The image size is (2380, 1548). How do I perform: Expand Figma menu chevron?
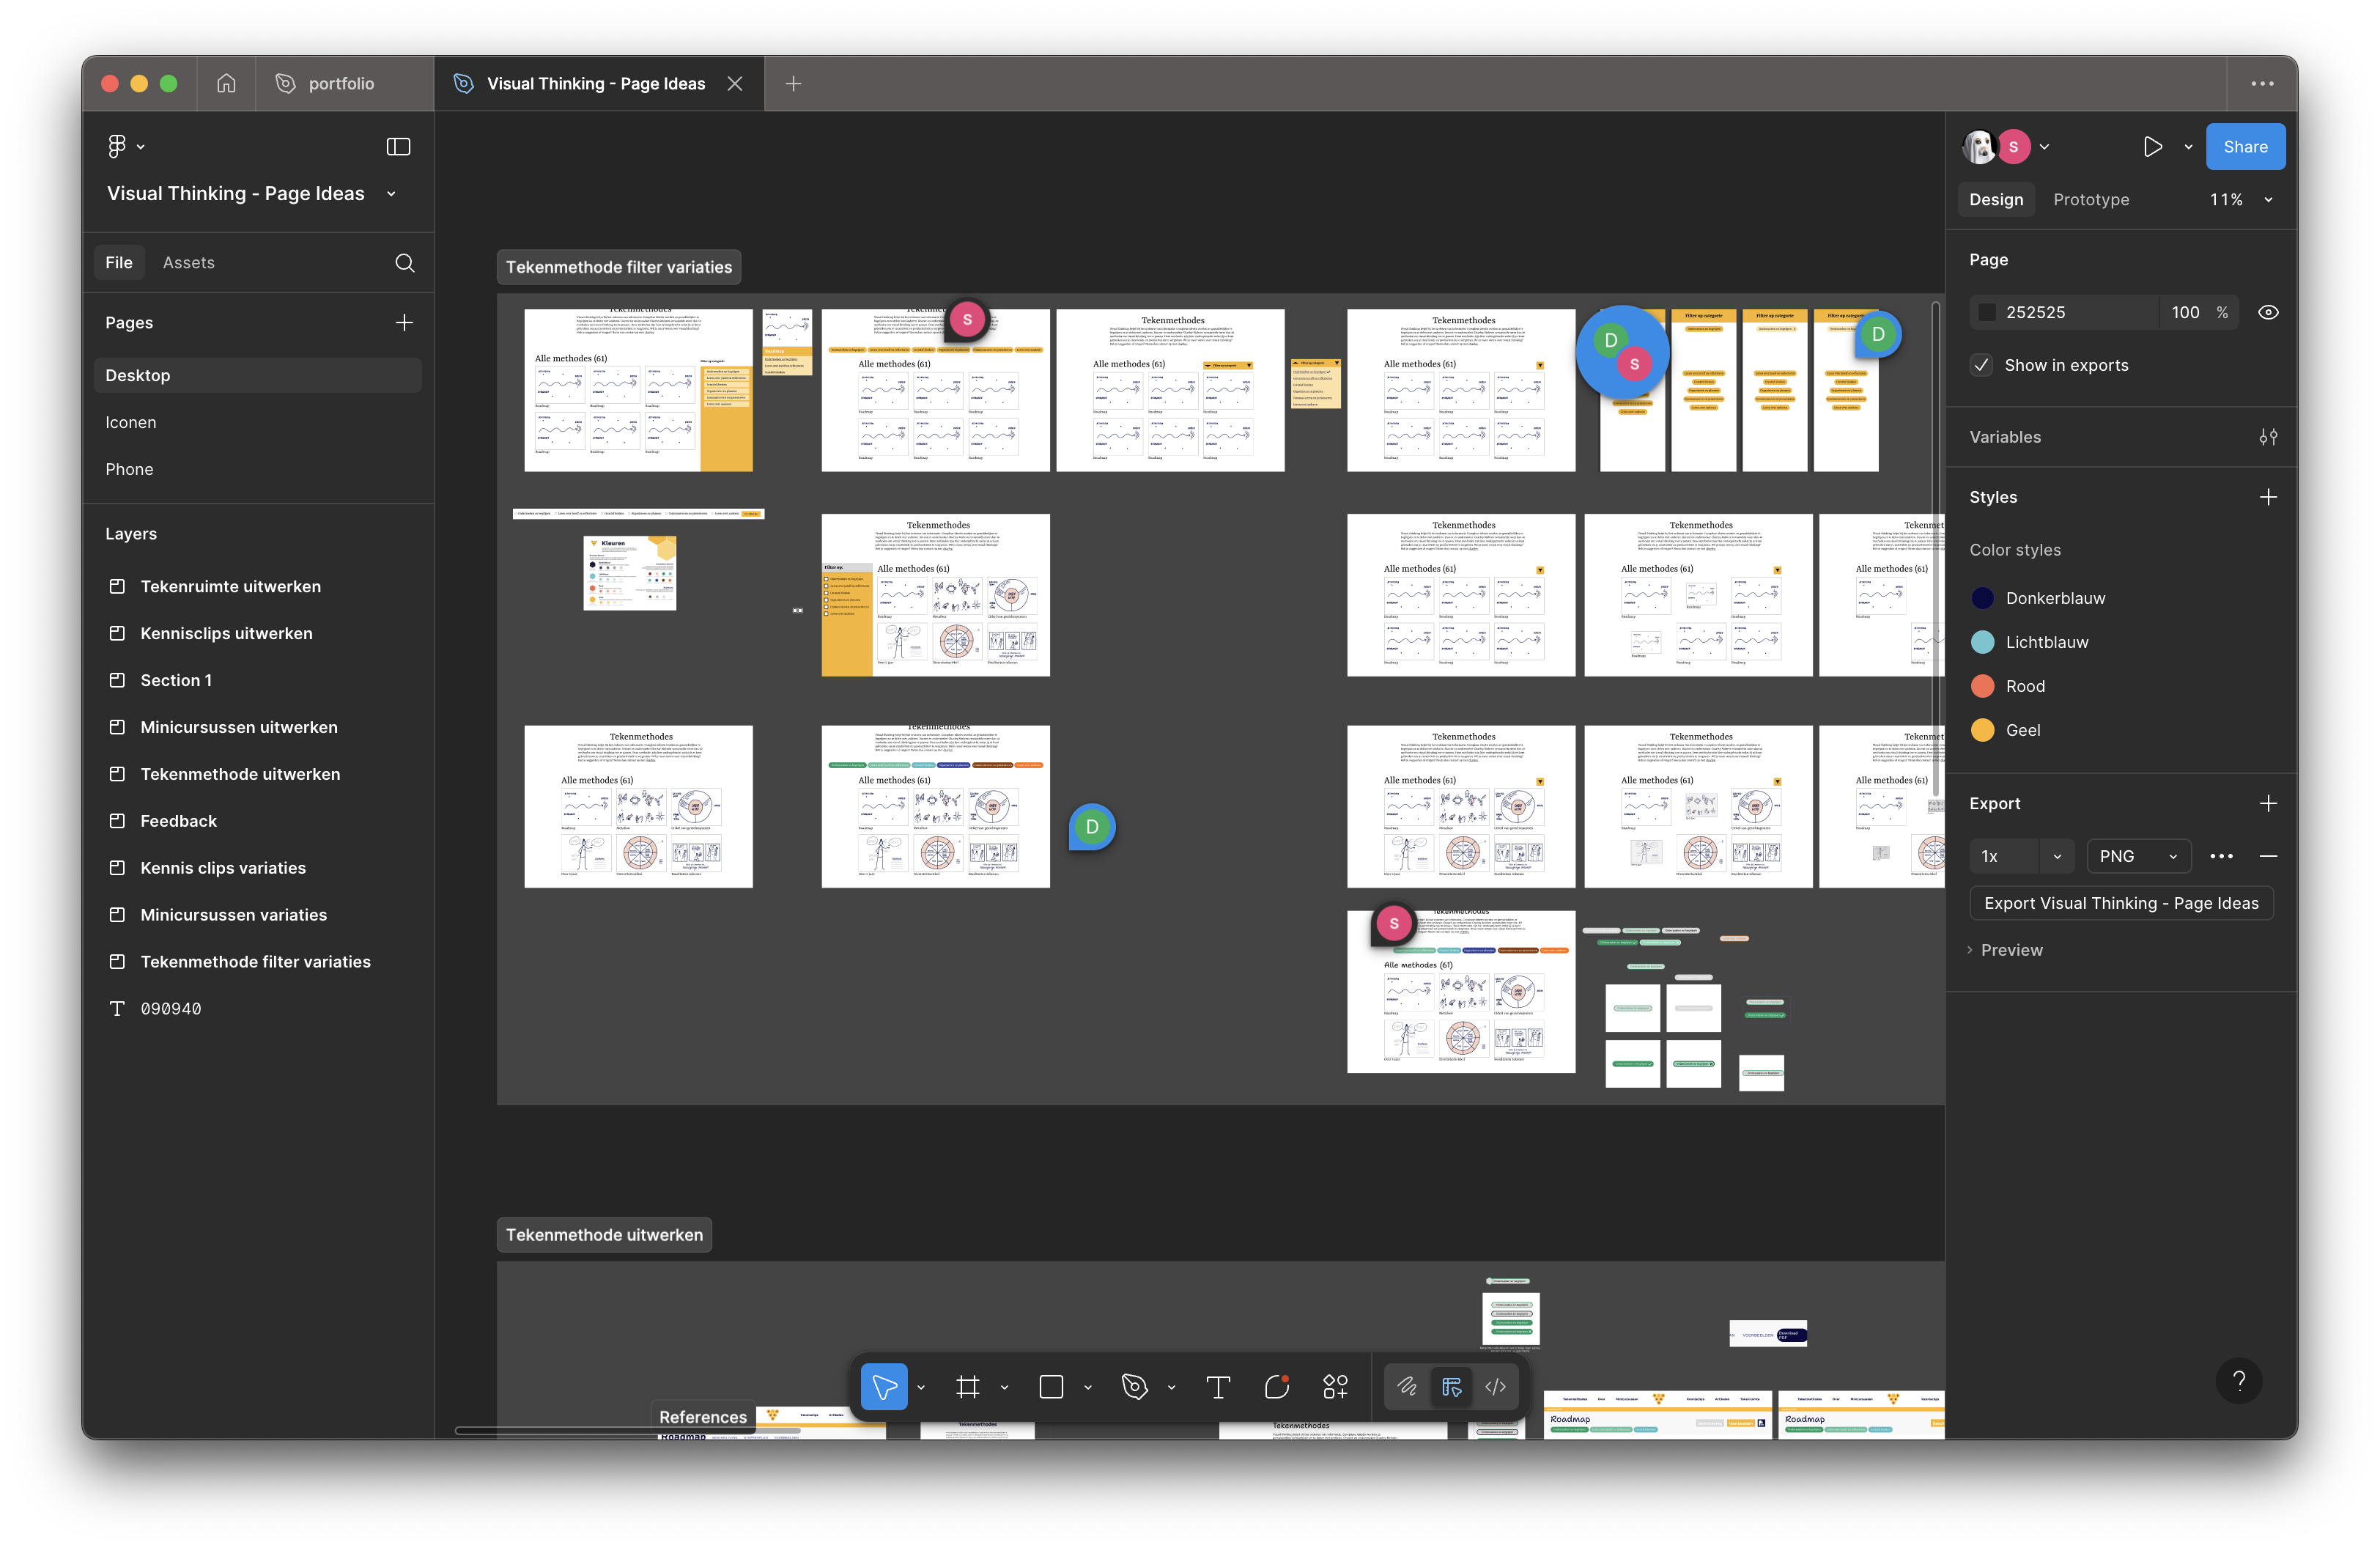140,147
